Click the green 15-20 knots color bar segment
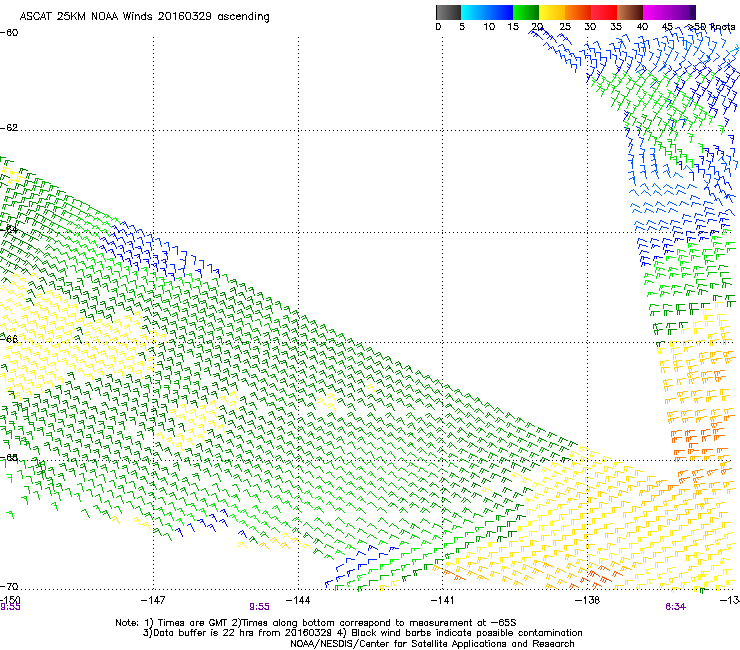Image resolution: width=740 pixels, height=650 pixels. pos(526,12)
